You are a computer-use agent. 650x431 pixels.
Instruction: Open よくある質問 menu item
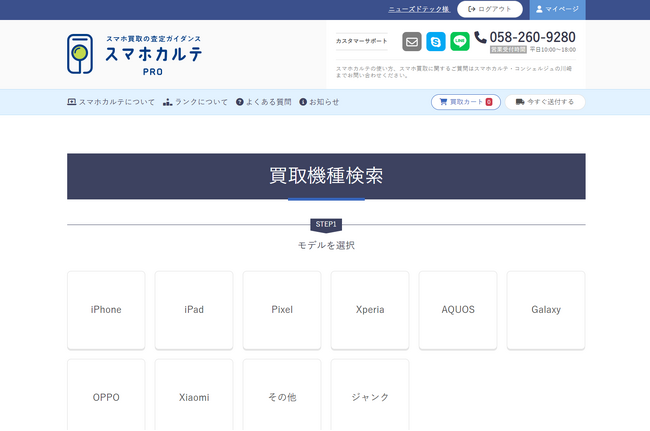264,102
